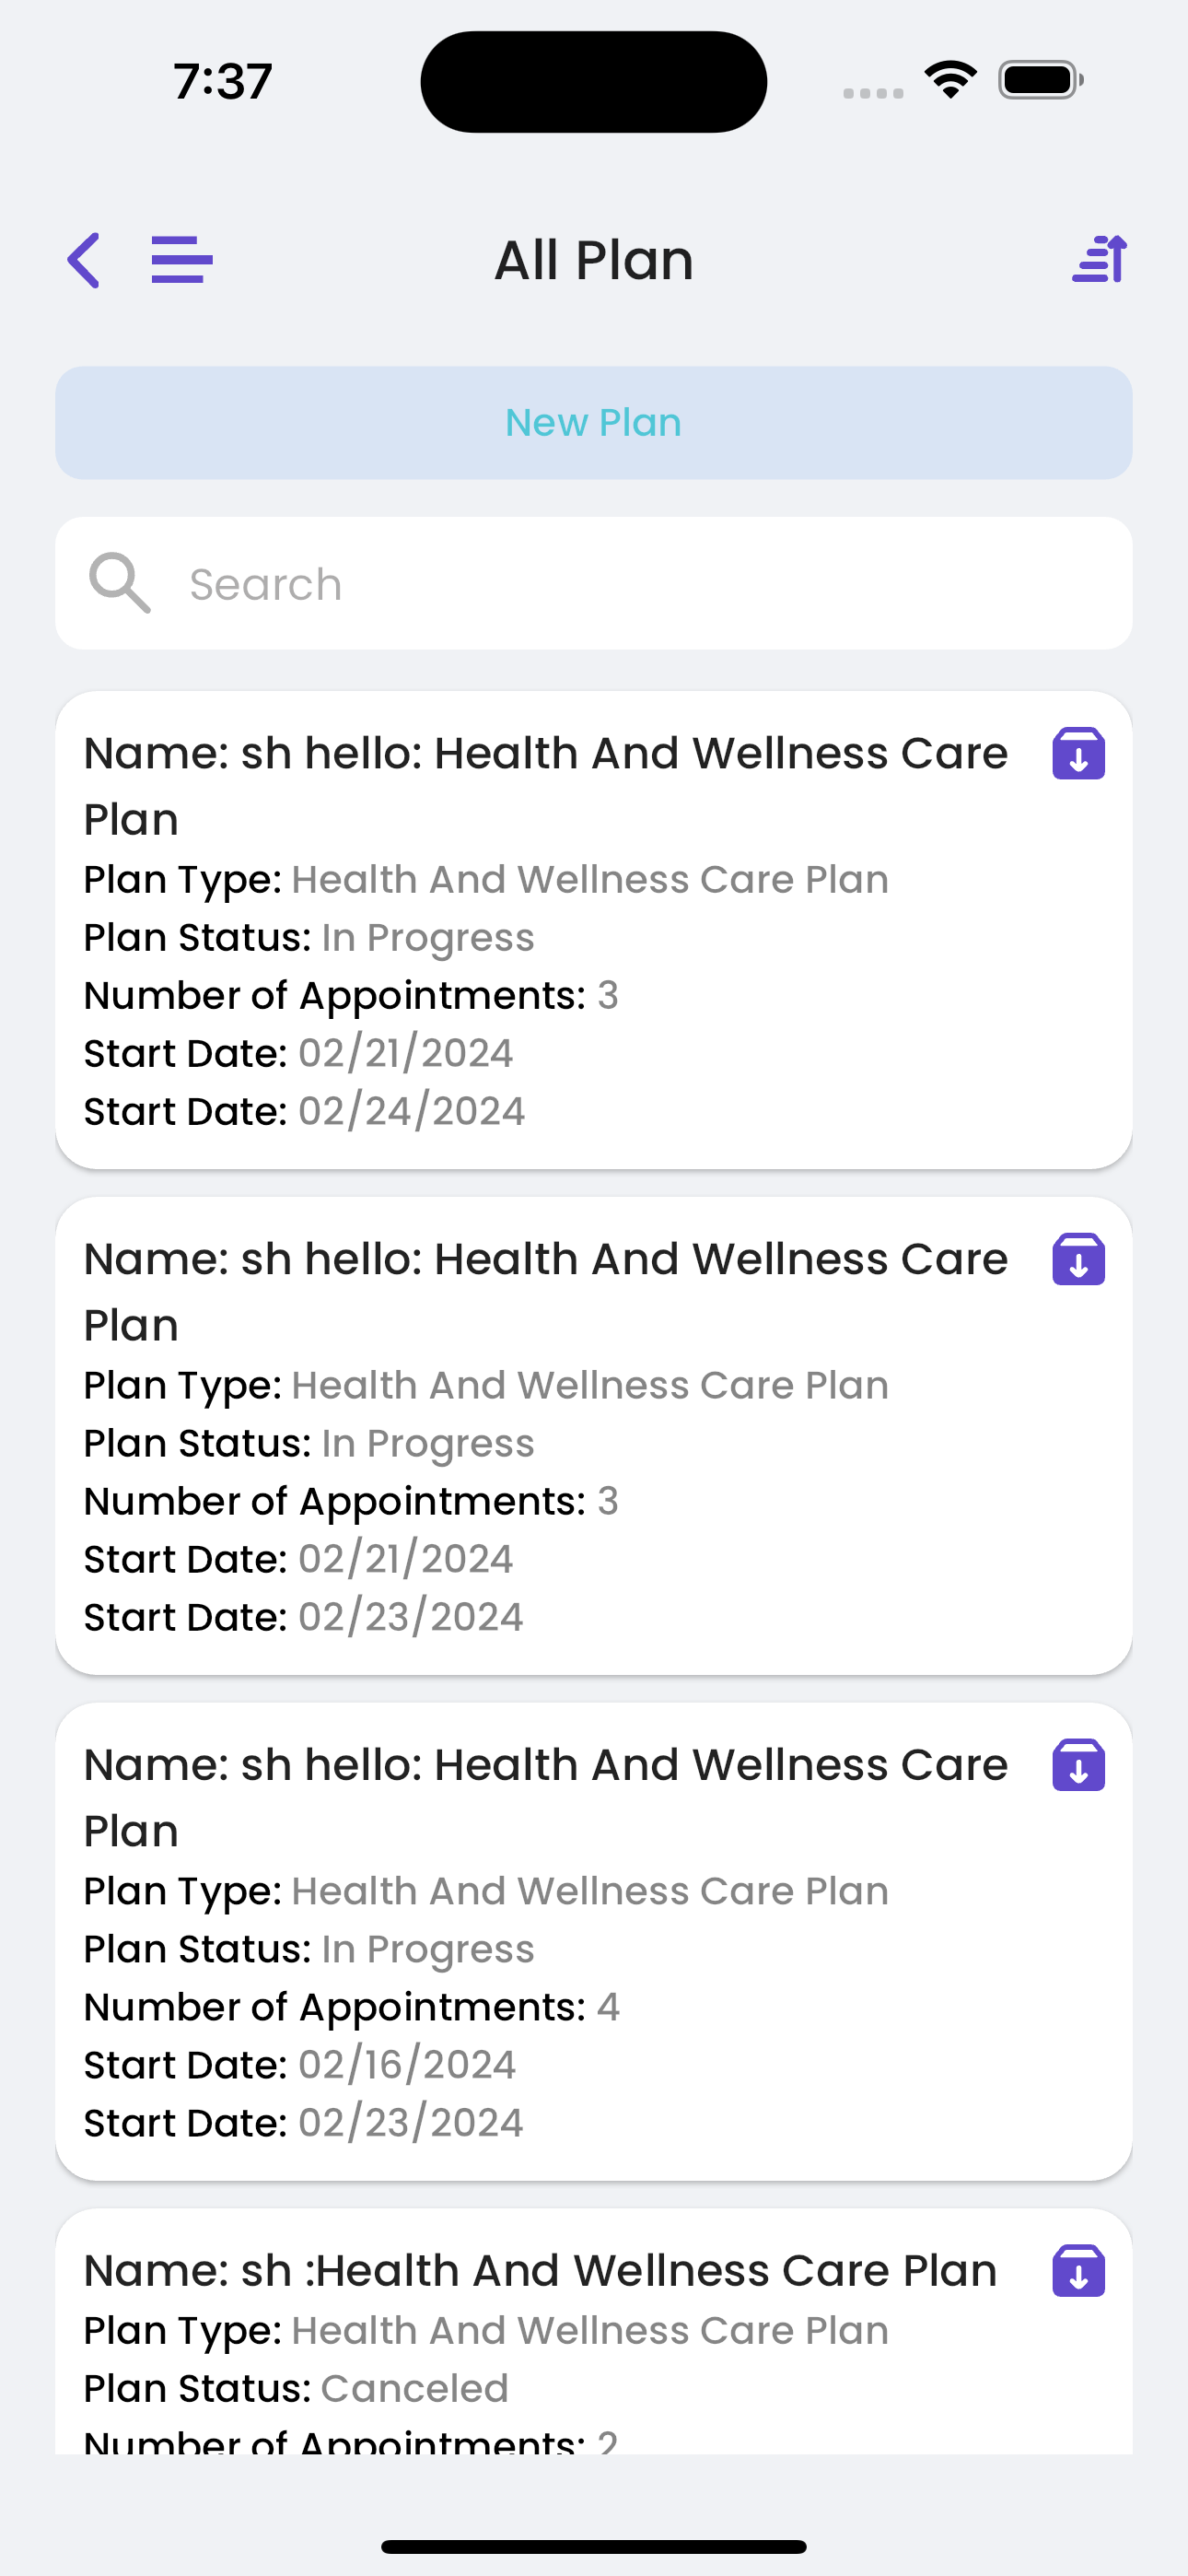Viewport: 1188px width, 2576px height.
Task: Tap the purple back chevron
Action: click(84, 261)
